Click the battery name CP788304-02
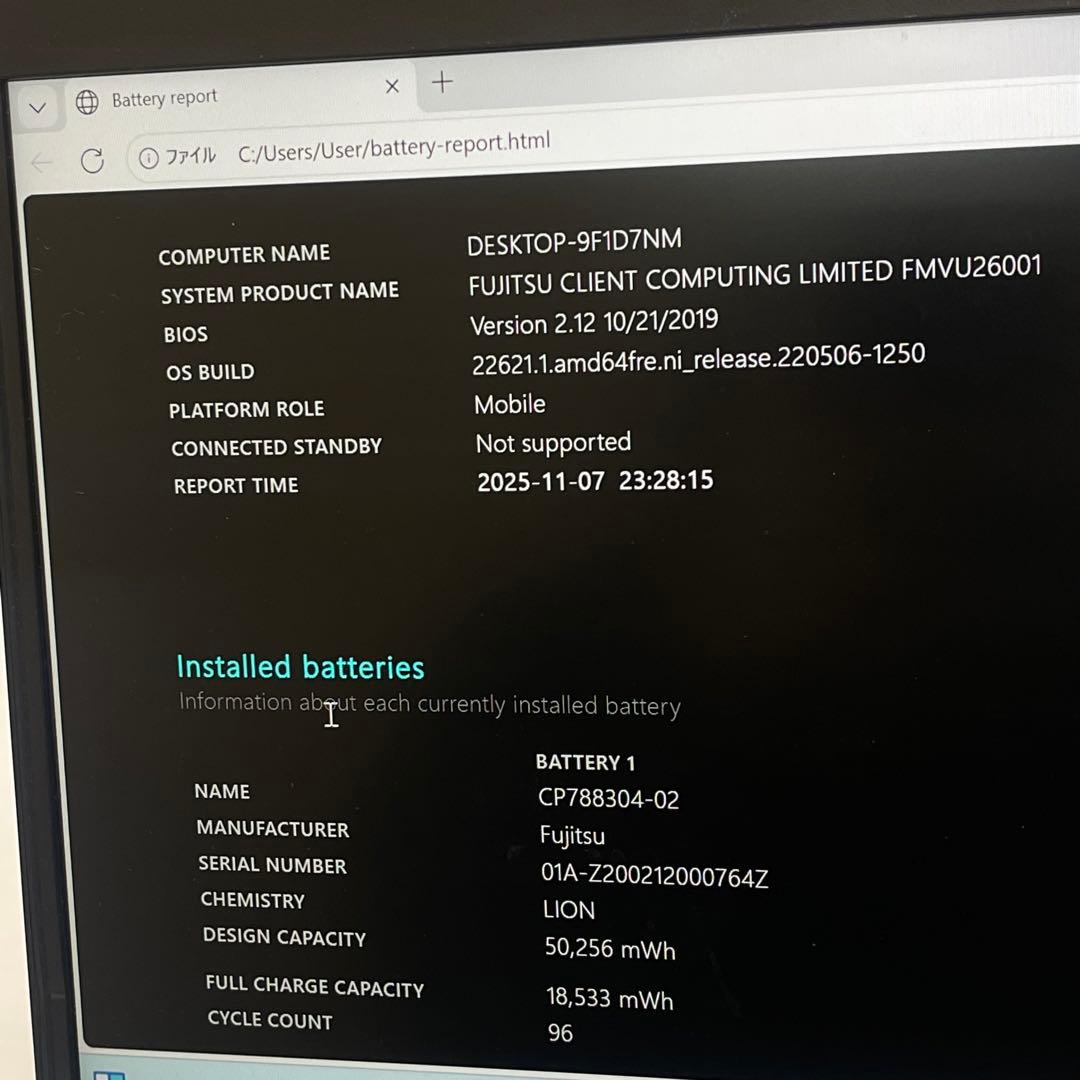This screenshot has width=1080, height=1080. coord(608,799)
